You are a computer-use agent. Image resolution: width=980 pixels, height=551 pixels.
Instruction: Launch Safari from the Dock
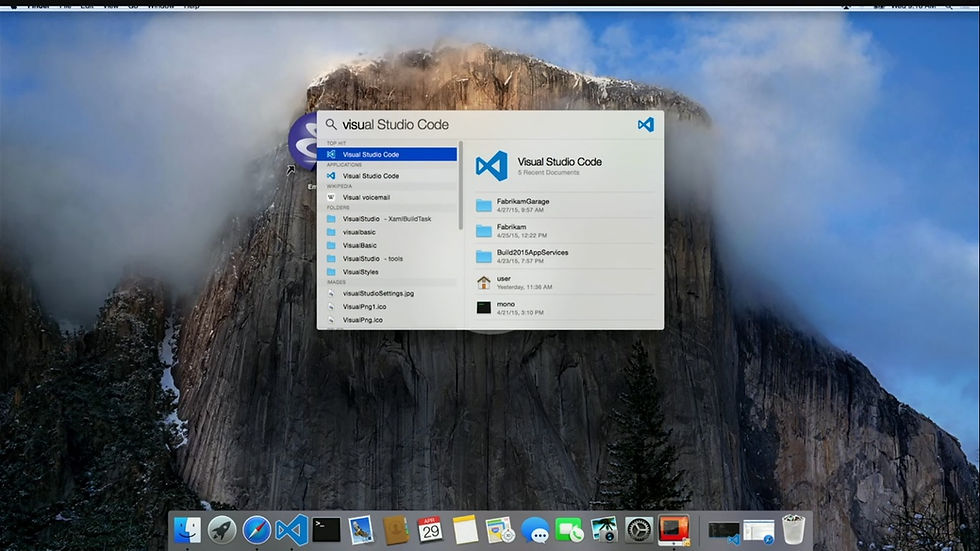coord(257,530)
